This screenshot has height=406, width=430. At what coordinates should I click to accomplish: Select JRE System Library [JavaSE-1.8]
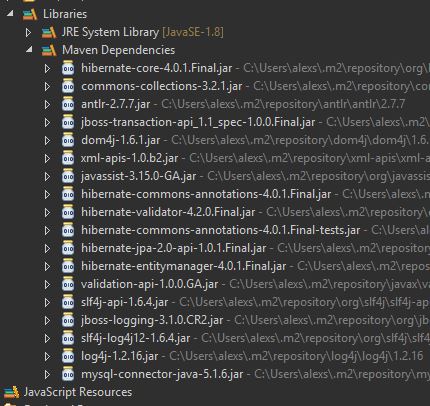[x=143, y=32]
